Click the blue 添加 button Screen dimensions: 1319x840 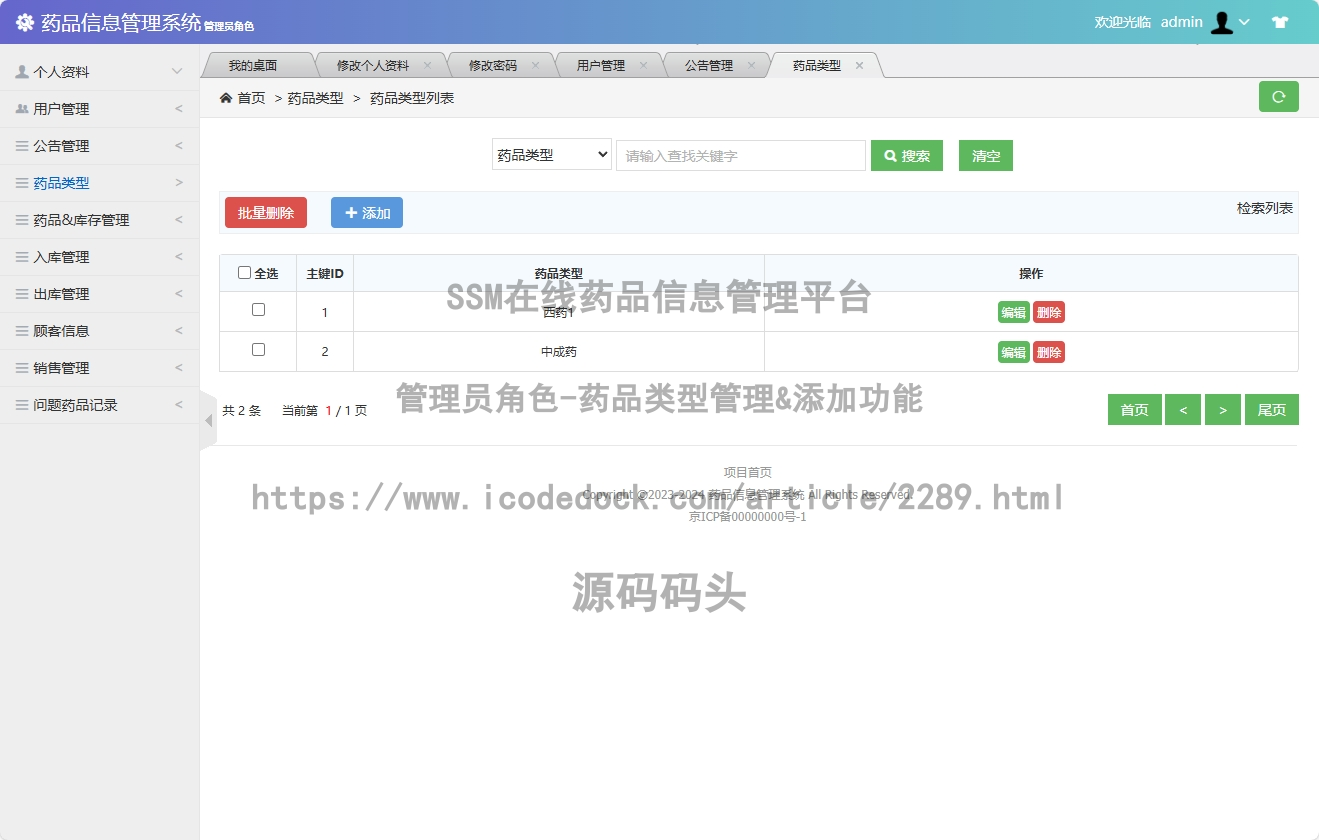[367, 213]
